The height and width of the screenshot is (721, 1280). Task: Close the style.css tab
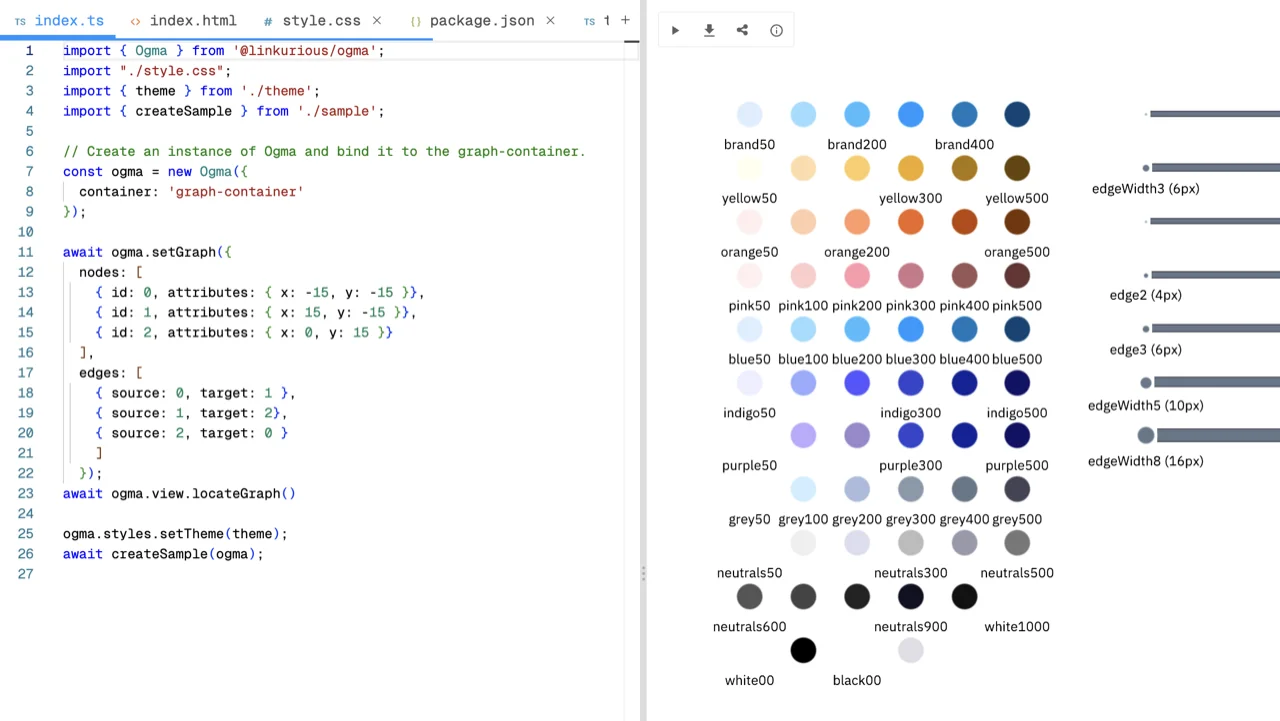click(x=377, y=20)
